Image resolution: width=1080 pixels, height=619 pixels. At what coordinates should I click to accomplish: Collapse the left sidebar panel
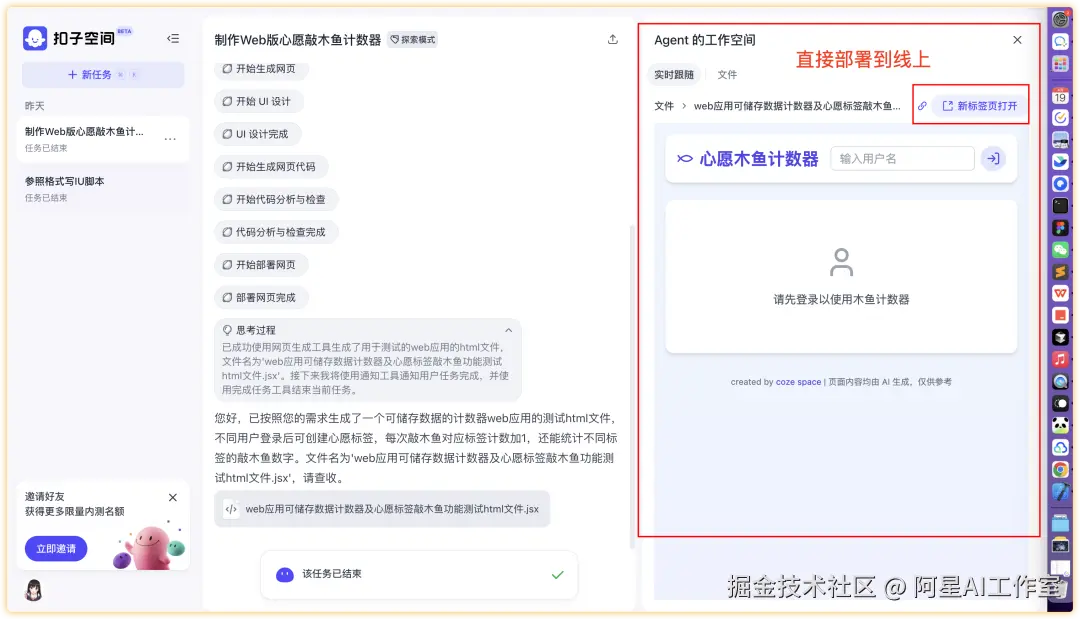click(173, 38)
